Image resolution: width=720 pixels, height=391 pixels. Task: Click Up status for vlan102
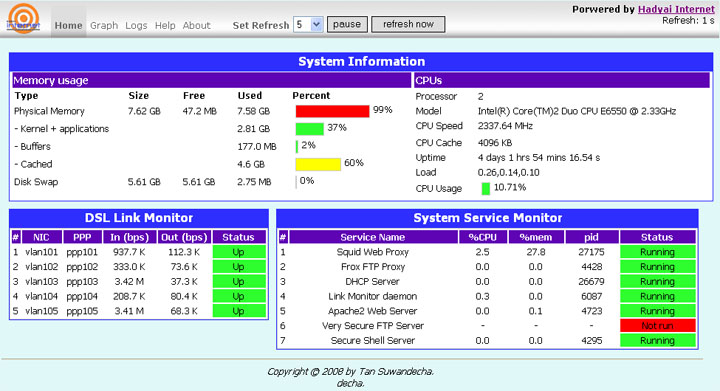(x=239, y=267)
